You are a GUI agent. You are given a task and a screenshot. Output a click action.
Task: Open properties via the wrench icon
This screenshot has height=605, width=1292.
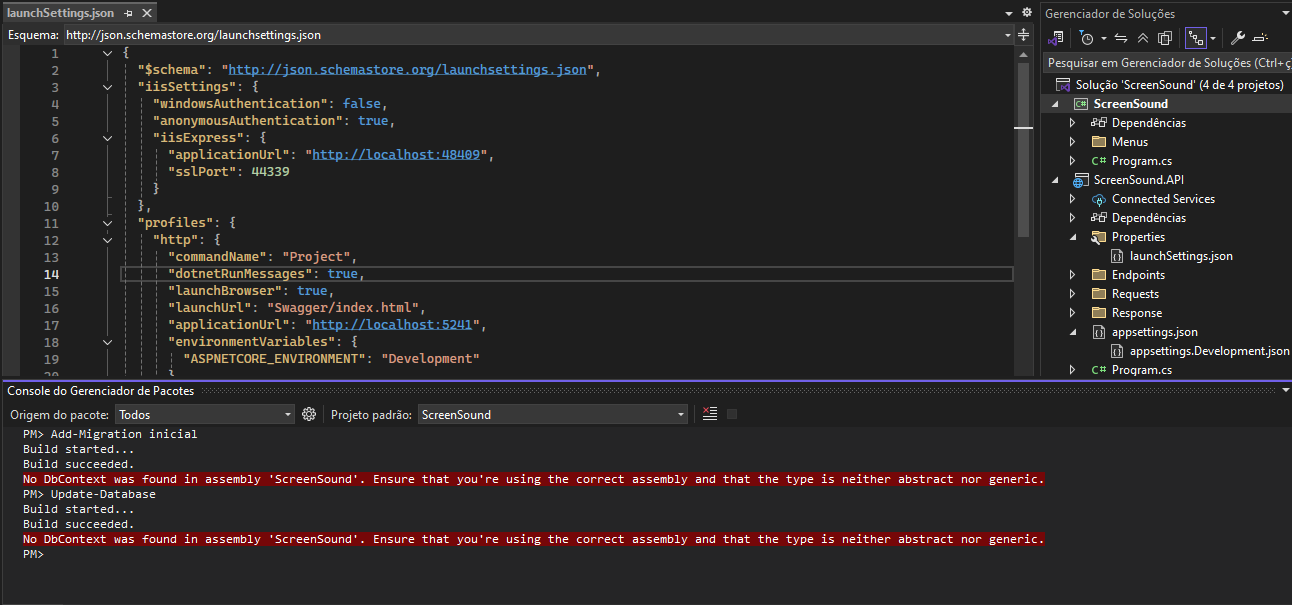click(1237, 38)
